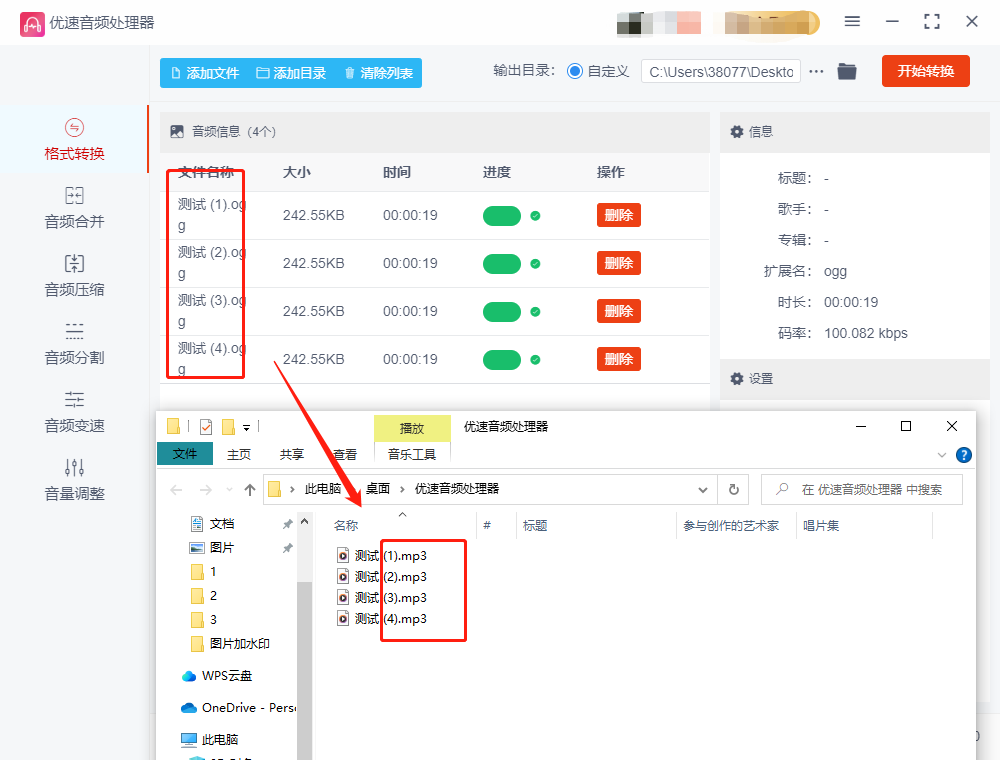1000x760 pixels.
Task: Click the 添加文件 add file button
Action: [205, 73]
